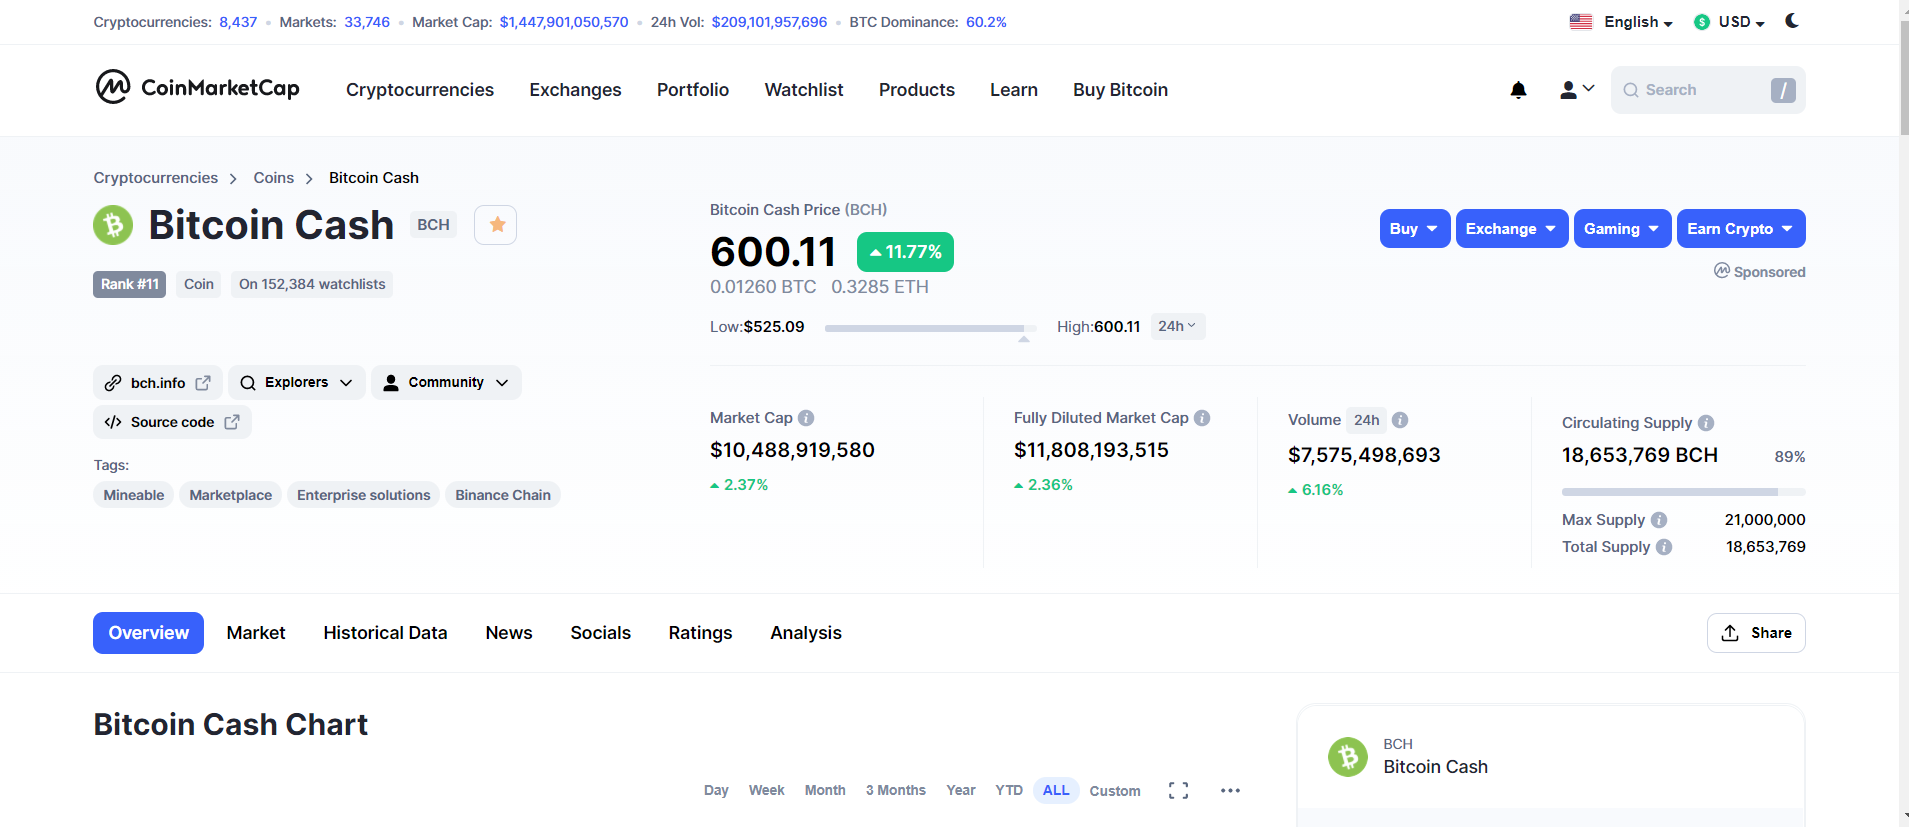This screenshot has height=831, width=1909.
Task: Click the Share button
Action: click(x=1756, y=633)
